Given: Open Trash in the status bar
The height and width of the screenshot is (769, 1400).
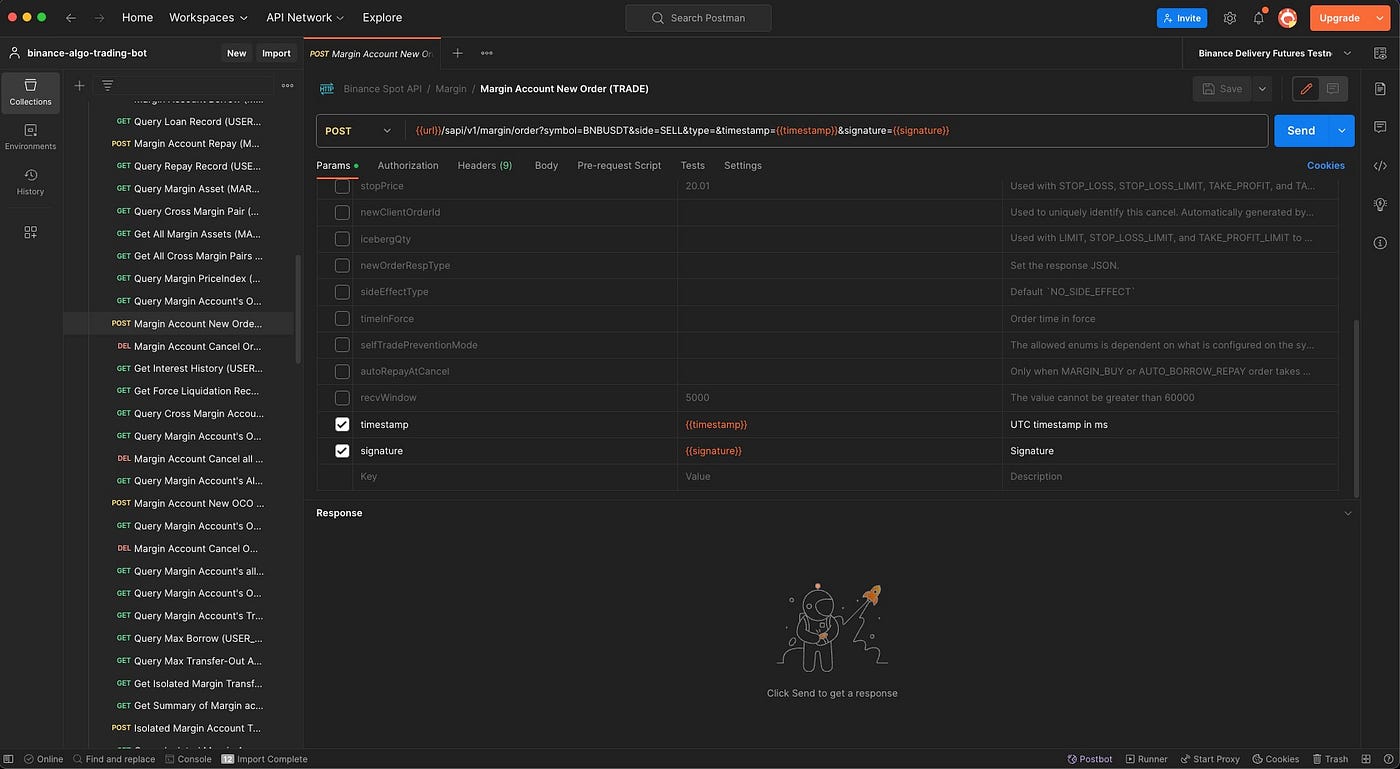Looking at the screenshot, I should [1330, 759].
